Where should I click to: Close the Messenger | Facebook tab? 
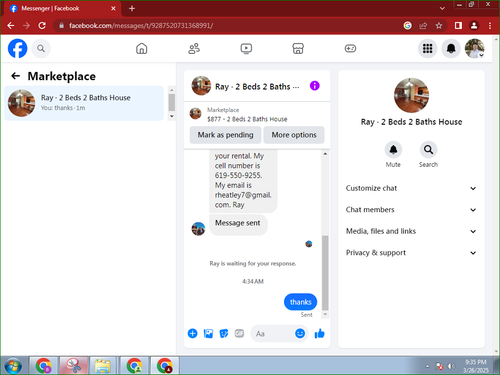(x=113, y=8)
